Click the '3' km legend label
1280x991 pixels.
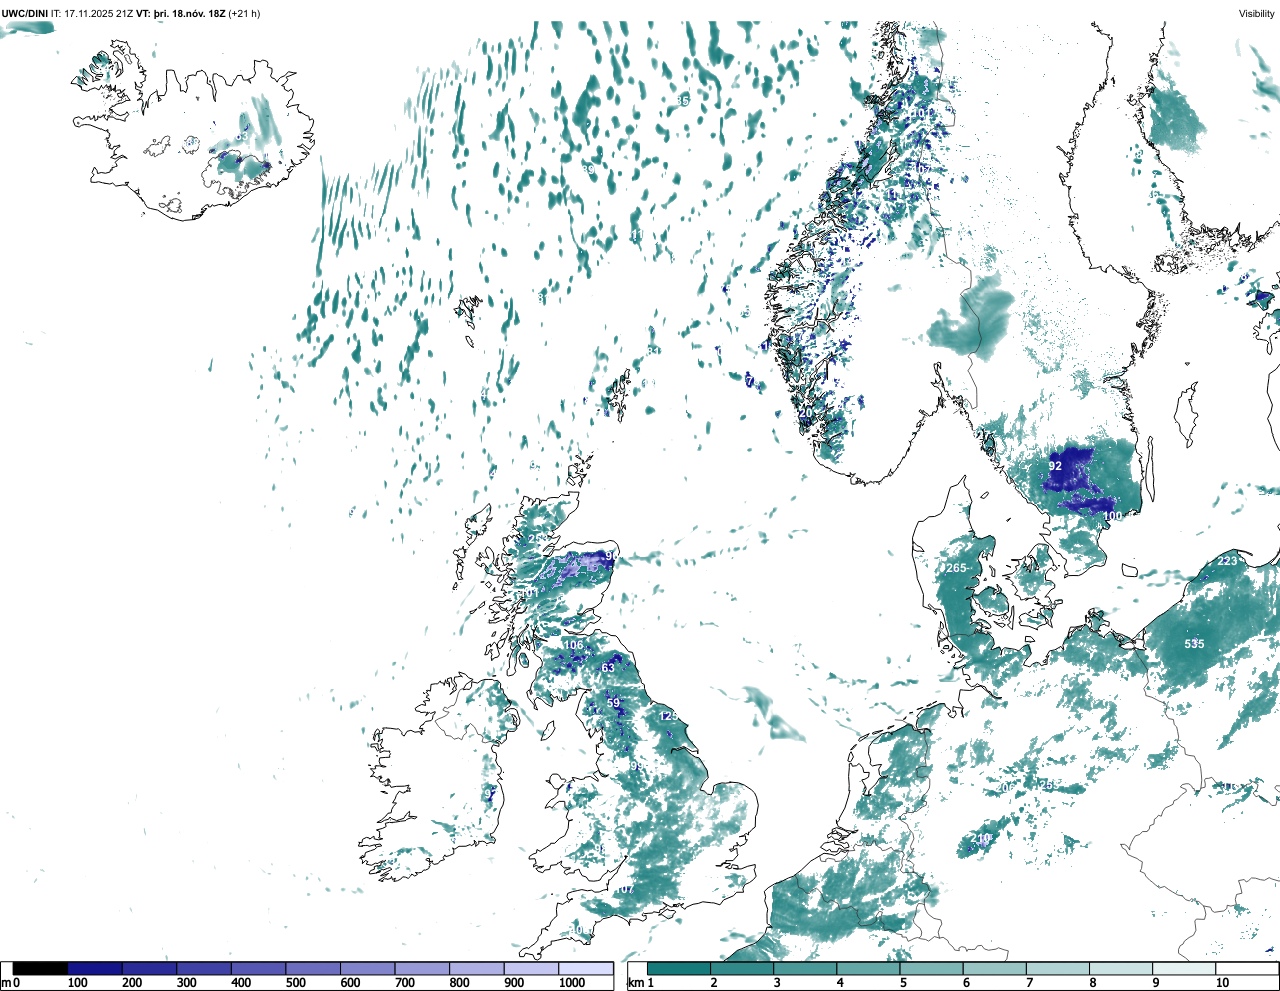click(x=776, y=983)
